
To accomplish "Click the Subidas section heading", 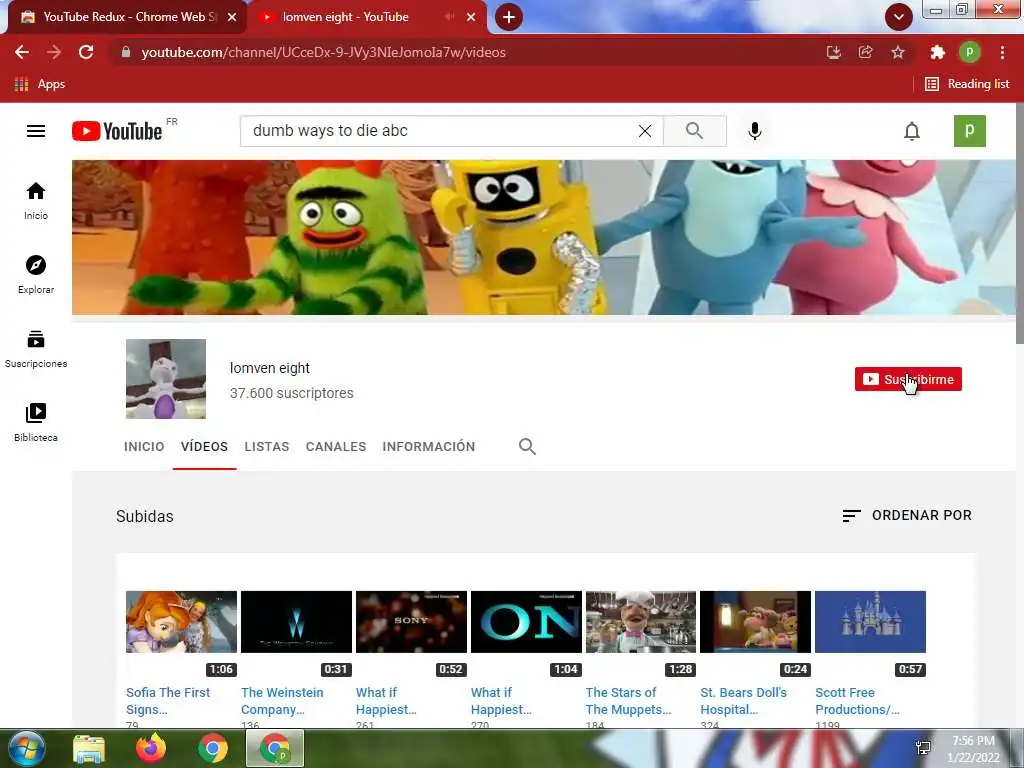I will pyautogui.click(x=144, y=517).
